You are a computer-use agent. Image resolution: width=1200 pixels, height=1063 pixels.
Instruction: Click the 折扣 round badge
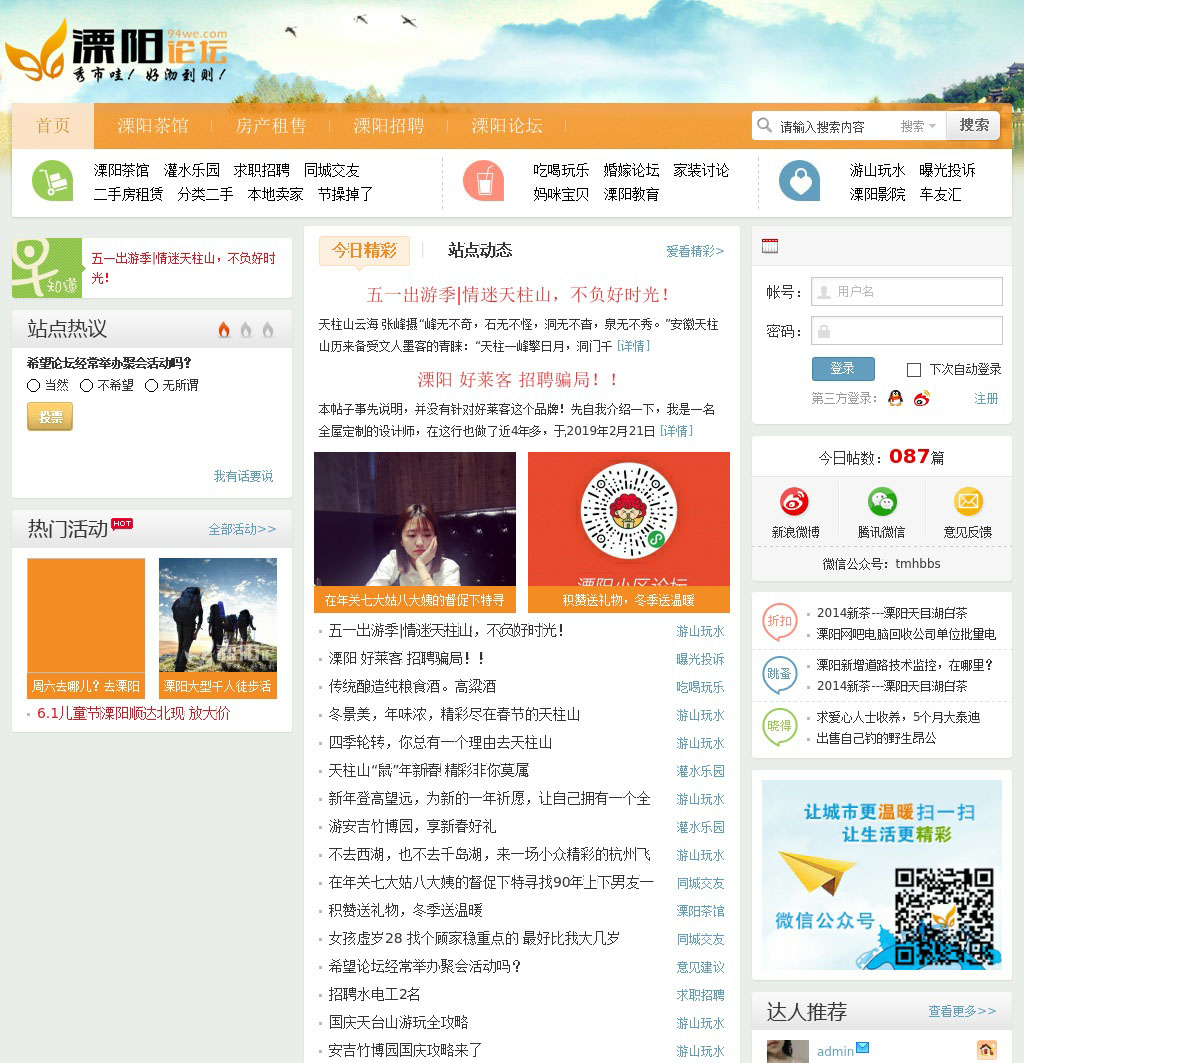point(780,622)
